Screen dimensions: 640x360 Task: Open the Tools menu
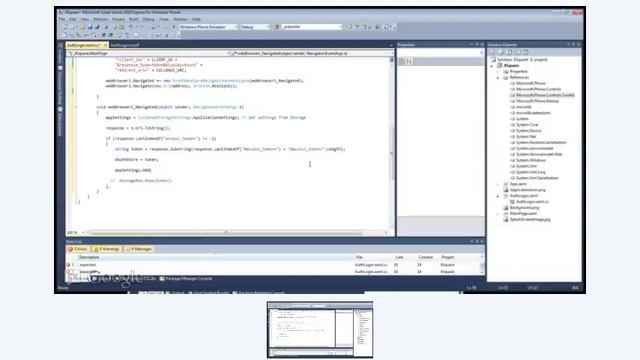pos(164,19)
